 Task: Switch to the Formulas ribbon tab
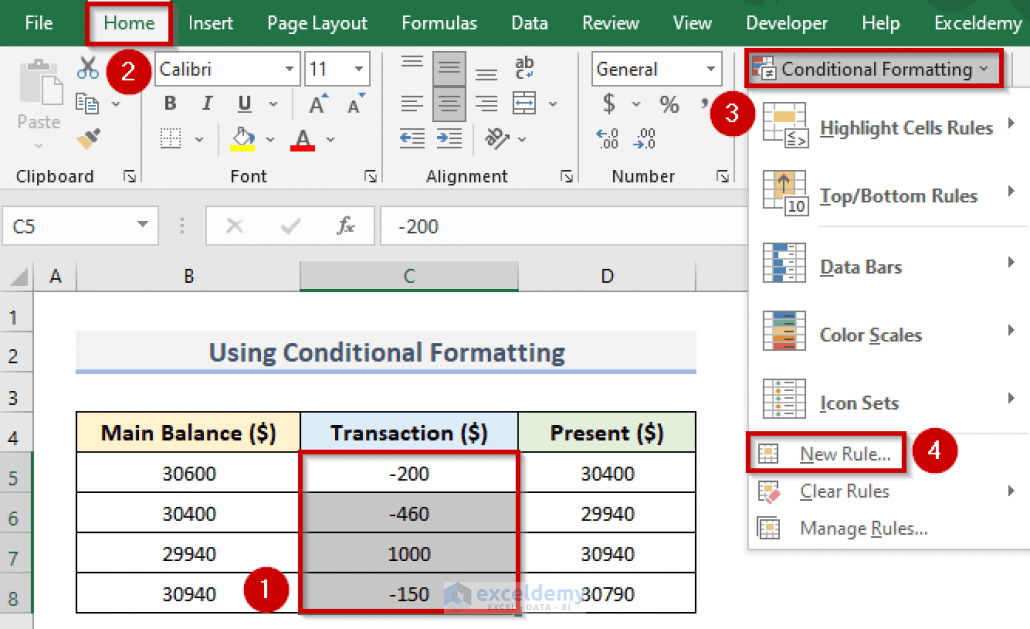tap(439, 22)
